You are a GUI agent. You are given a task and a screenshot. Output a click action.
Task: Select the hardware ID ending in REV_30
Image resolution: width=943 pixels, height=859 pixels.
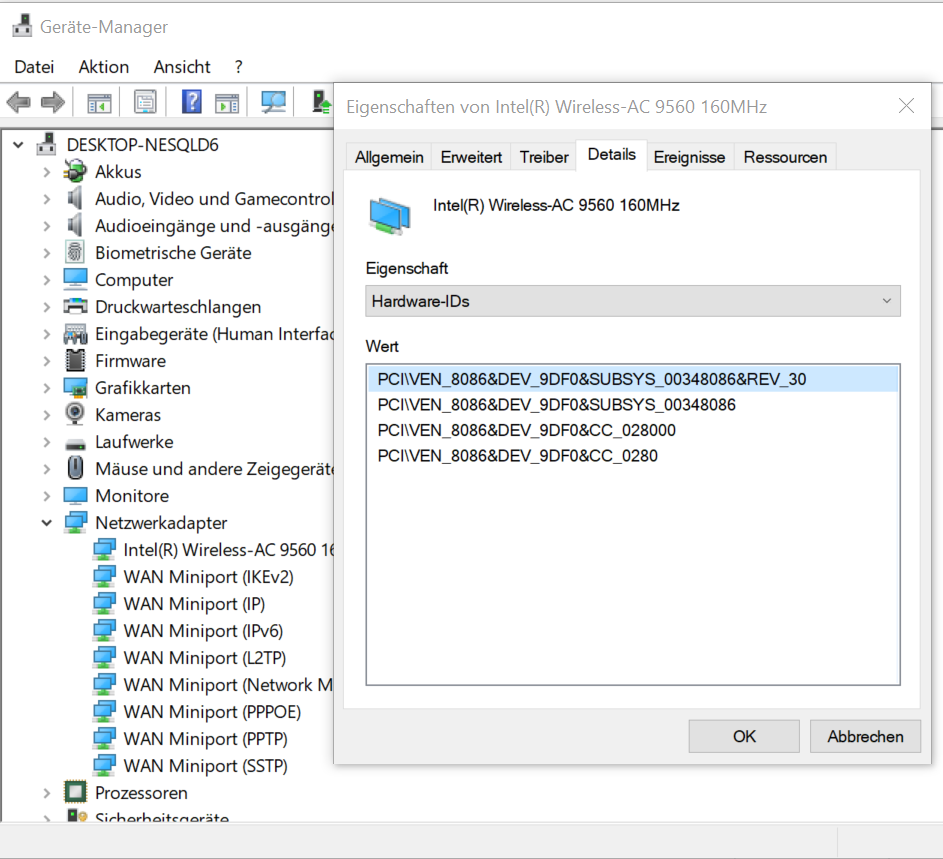coord(633,379)
